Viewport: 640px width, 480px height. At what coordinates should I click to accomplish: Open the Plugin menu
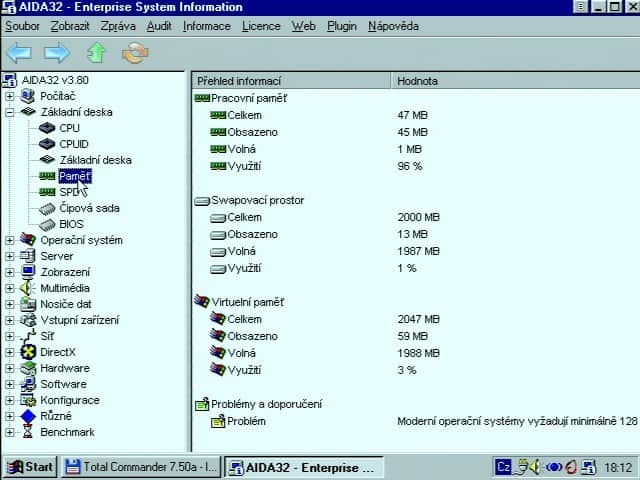tap(342, 27)
